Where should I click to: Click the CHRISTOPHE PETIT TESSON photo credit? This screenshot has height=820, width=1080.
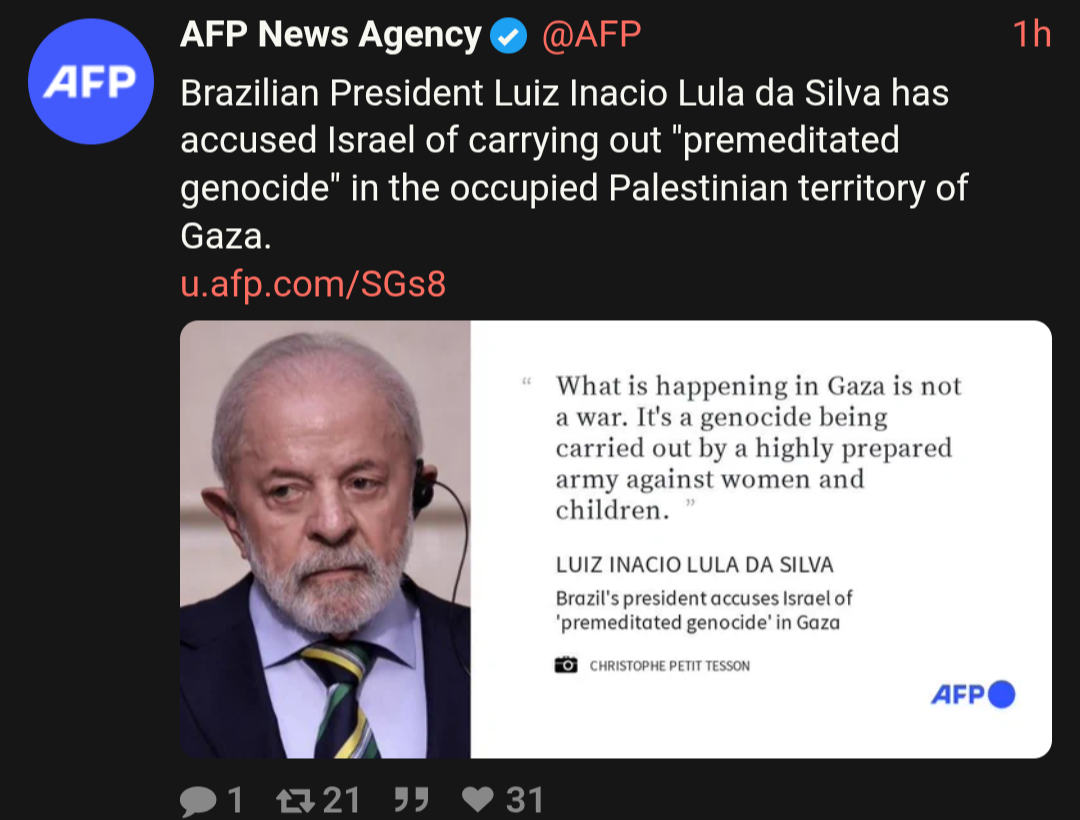pos(669,666)
